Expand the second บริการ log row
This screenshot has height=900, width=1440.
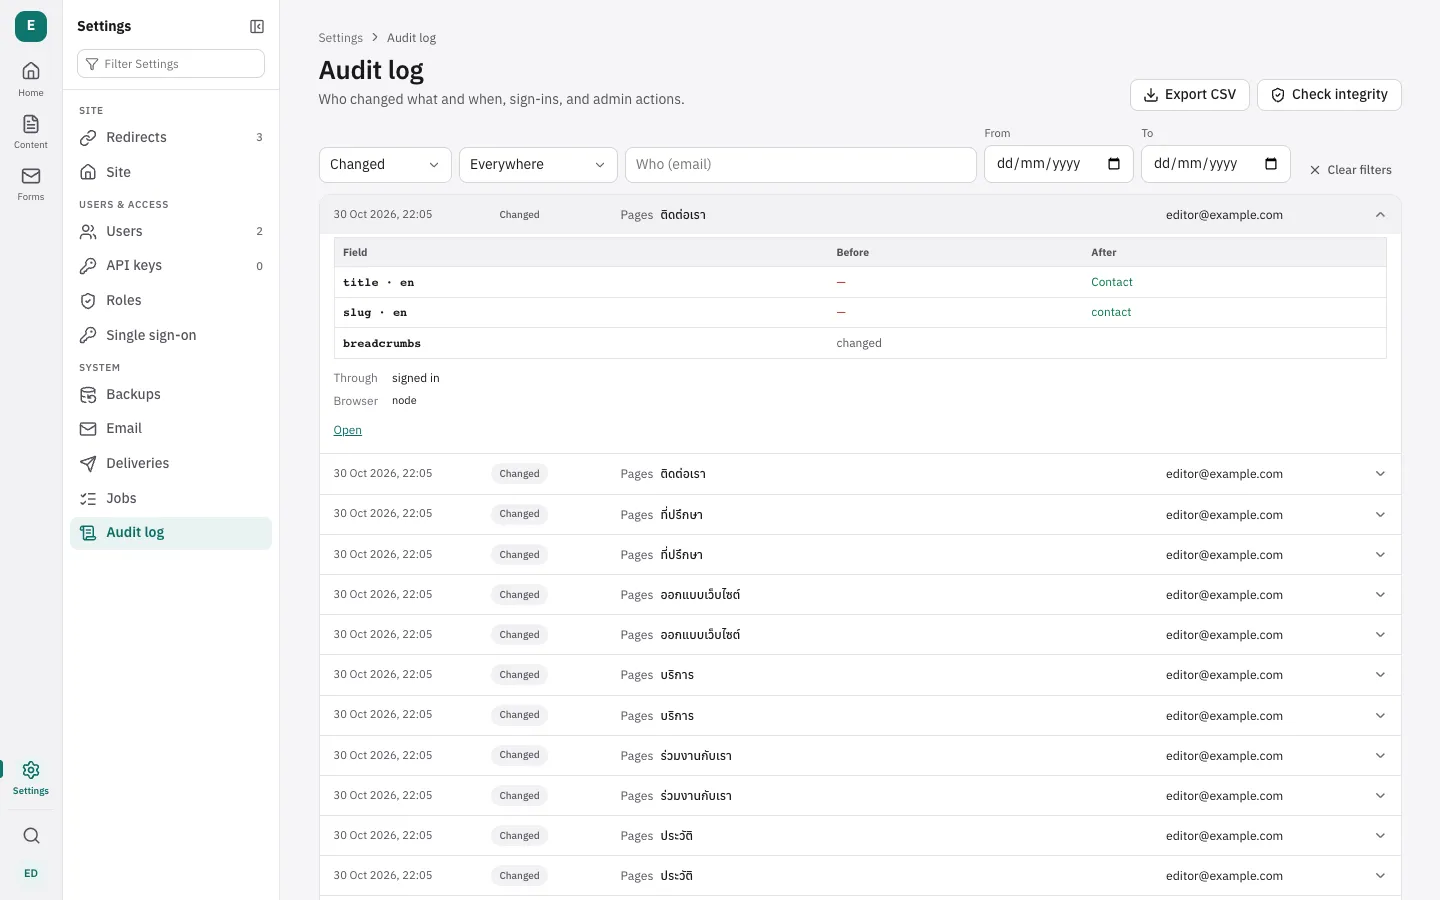coord(860,715)
